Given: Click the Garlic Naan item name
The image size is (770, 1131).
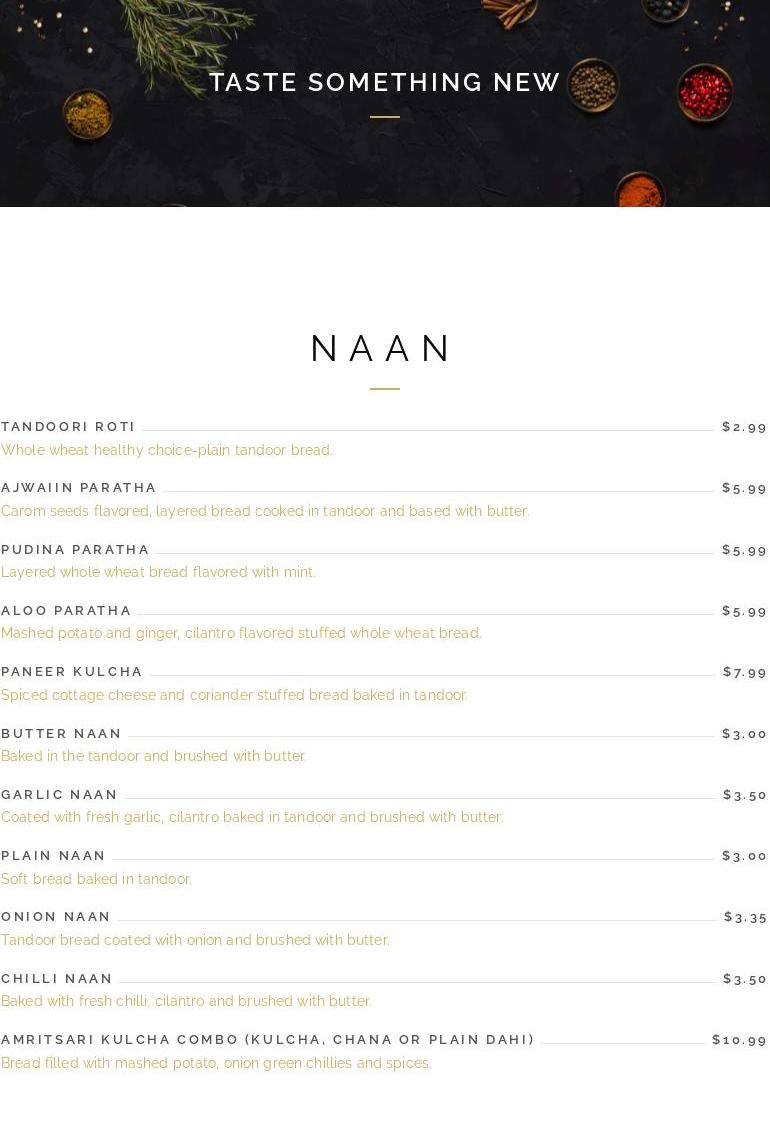Looking at the screenshot, I should 59,795.
